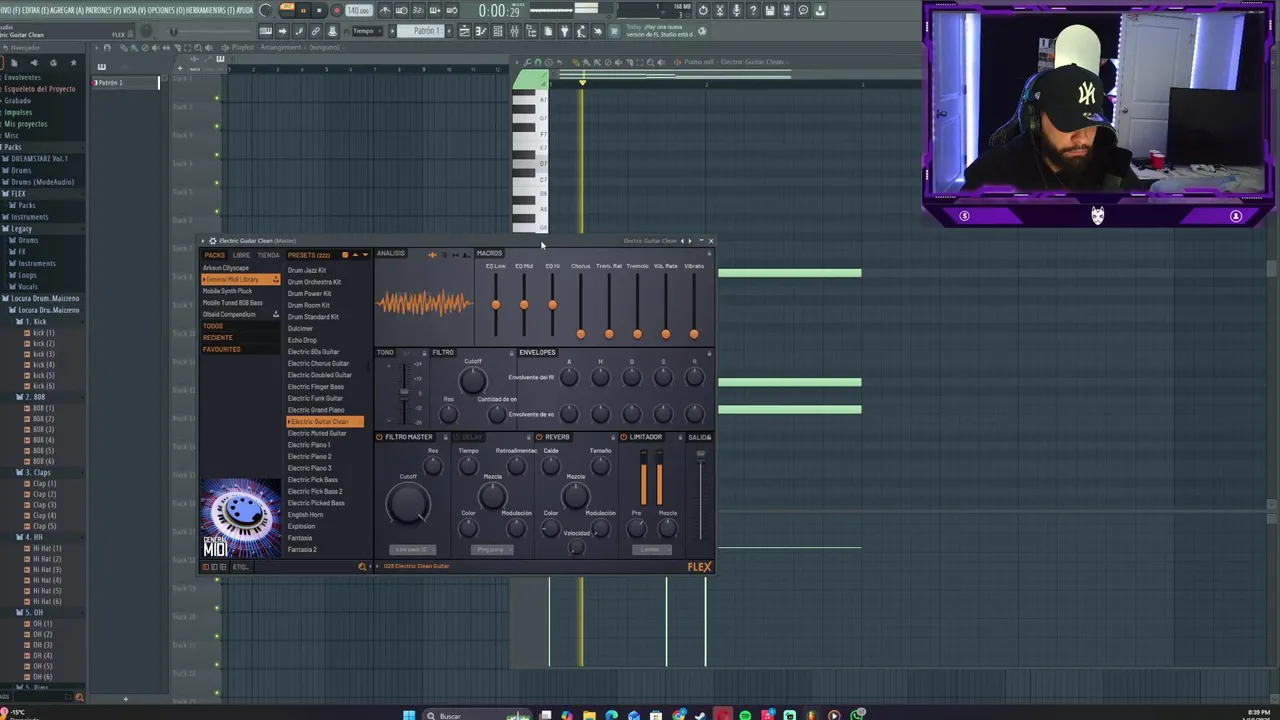Open the Low pass 12 filter type dropdown
This screenshot has height=720, width=1280.
[413, 550]
